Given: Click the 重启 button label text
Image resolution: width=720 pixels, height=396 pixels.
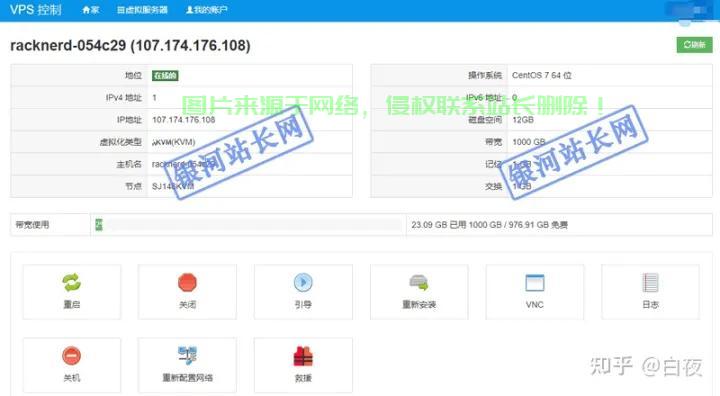Looking at the screenshot, I should [72, 305].
